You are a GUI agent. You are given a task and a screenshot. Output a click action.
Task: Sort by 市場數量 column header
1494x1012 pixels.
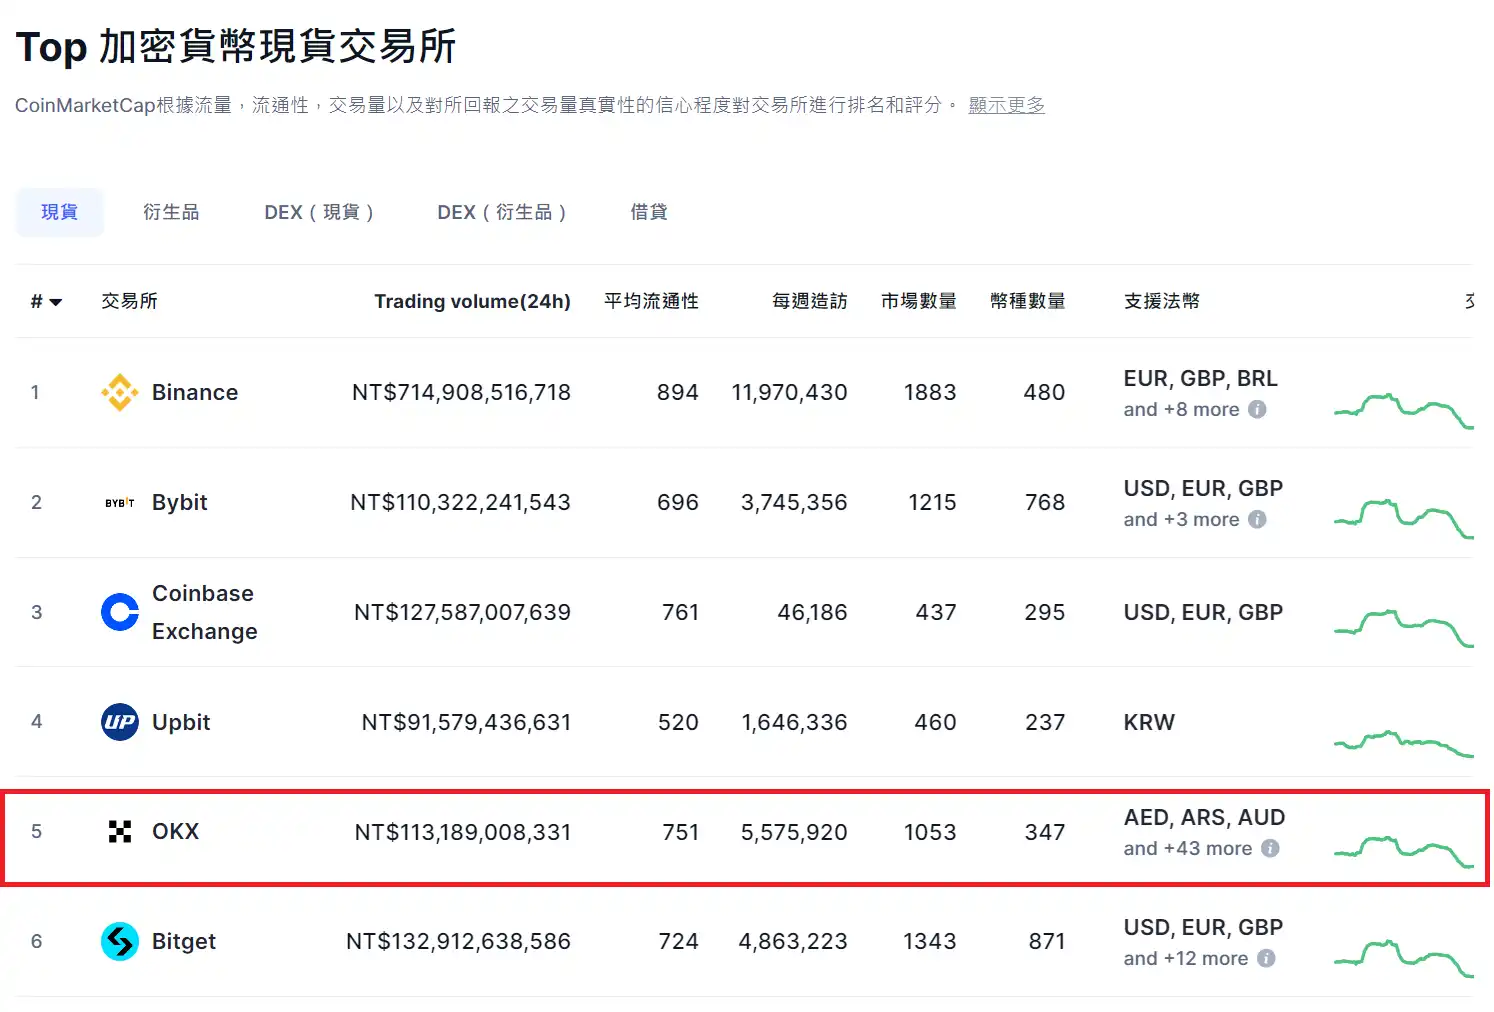[919, 301]
